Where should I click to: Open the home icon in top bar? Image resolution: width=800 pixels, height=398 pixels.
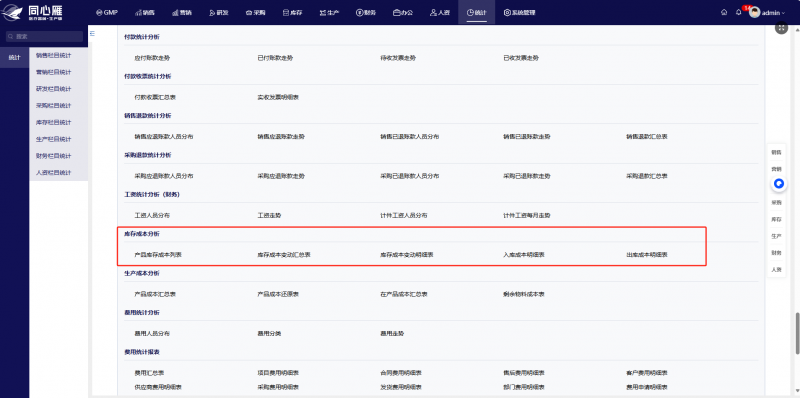pyautogui.click(x=724, y=12)
